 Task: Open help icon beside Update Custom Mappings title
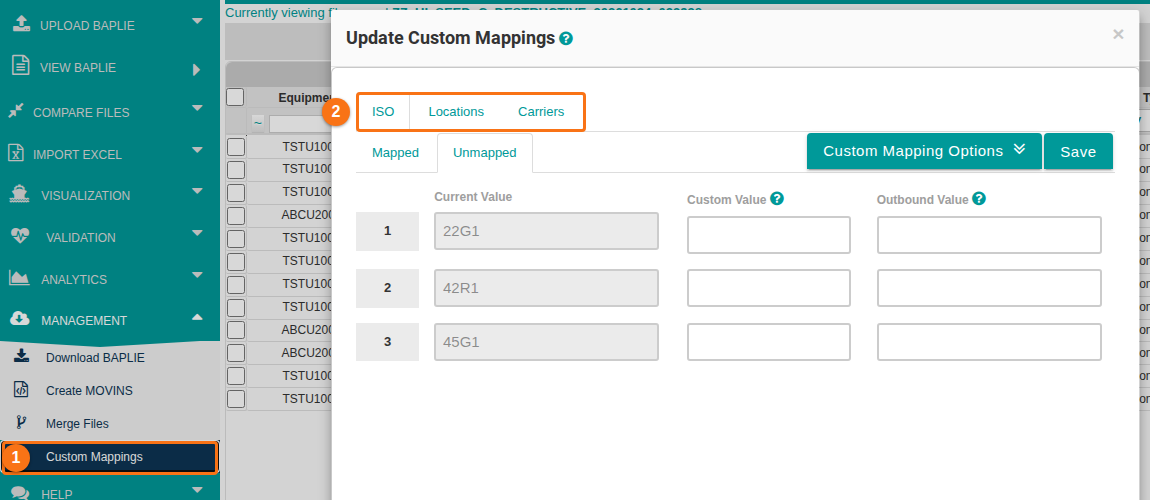click(565, 39)
